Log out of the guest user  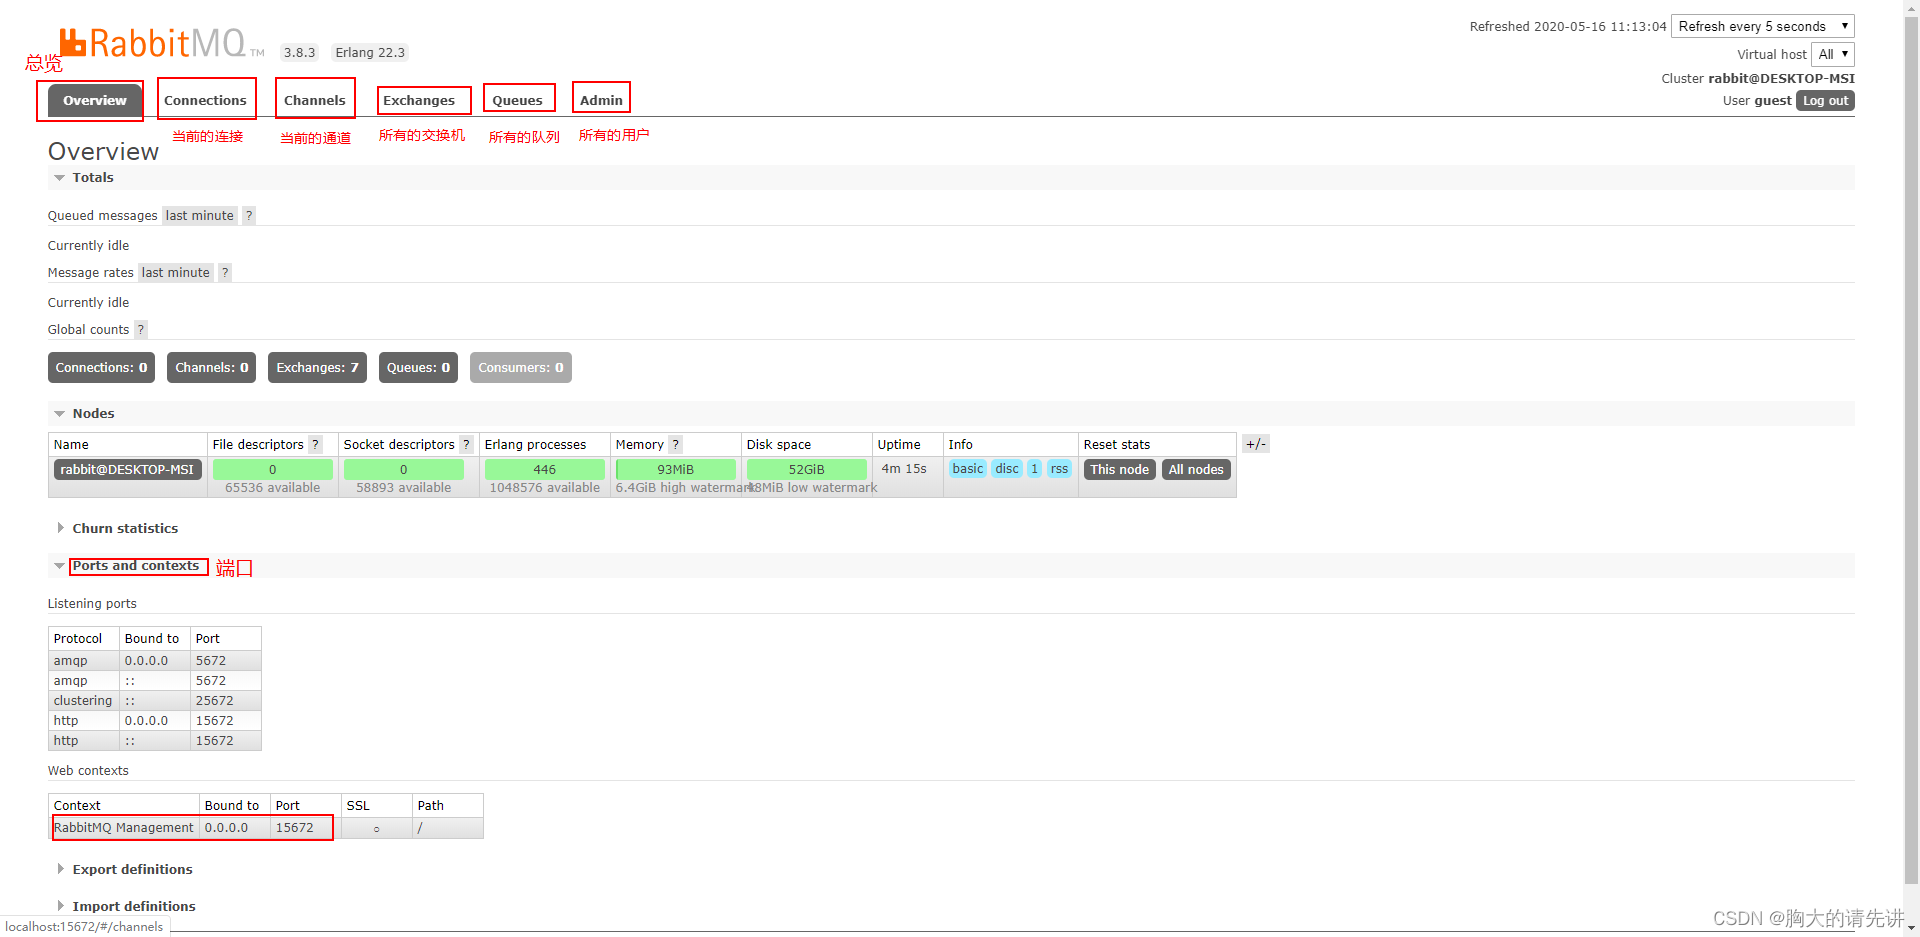click(x=1825, y=100)
